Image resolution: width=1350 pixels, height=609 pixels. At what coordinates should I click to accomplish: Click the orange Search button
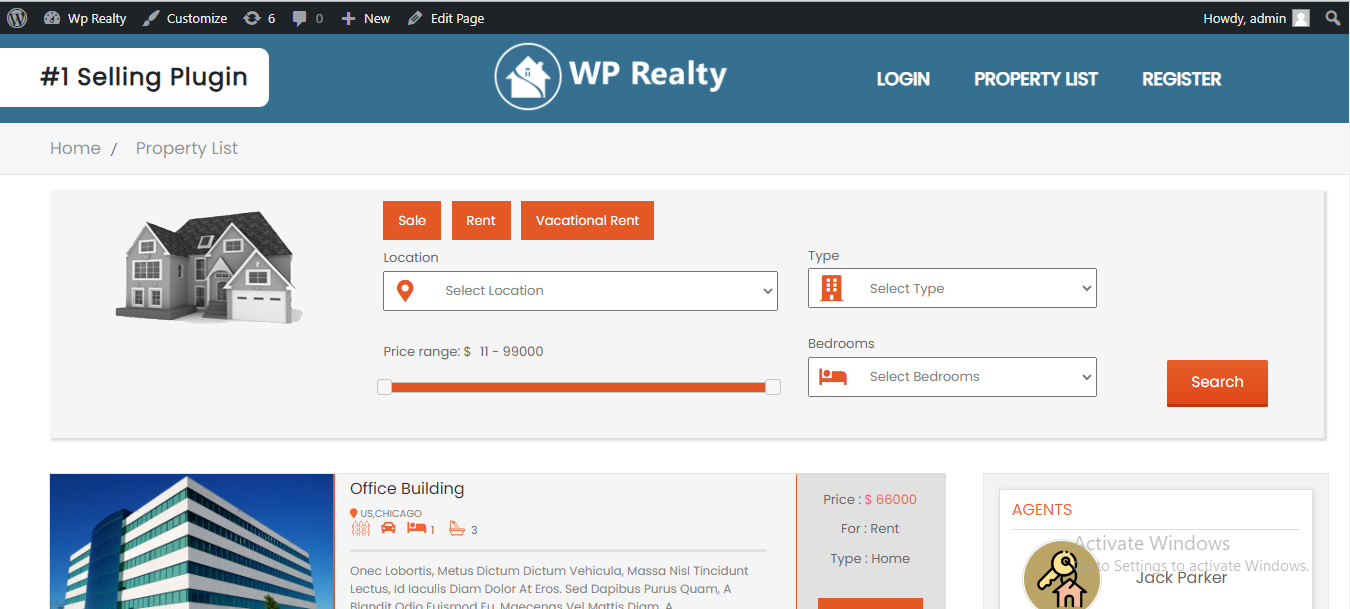coord(1217,383)
